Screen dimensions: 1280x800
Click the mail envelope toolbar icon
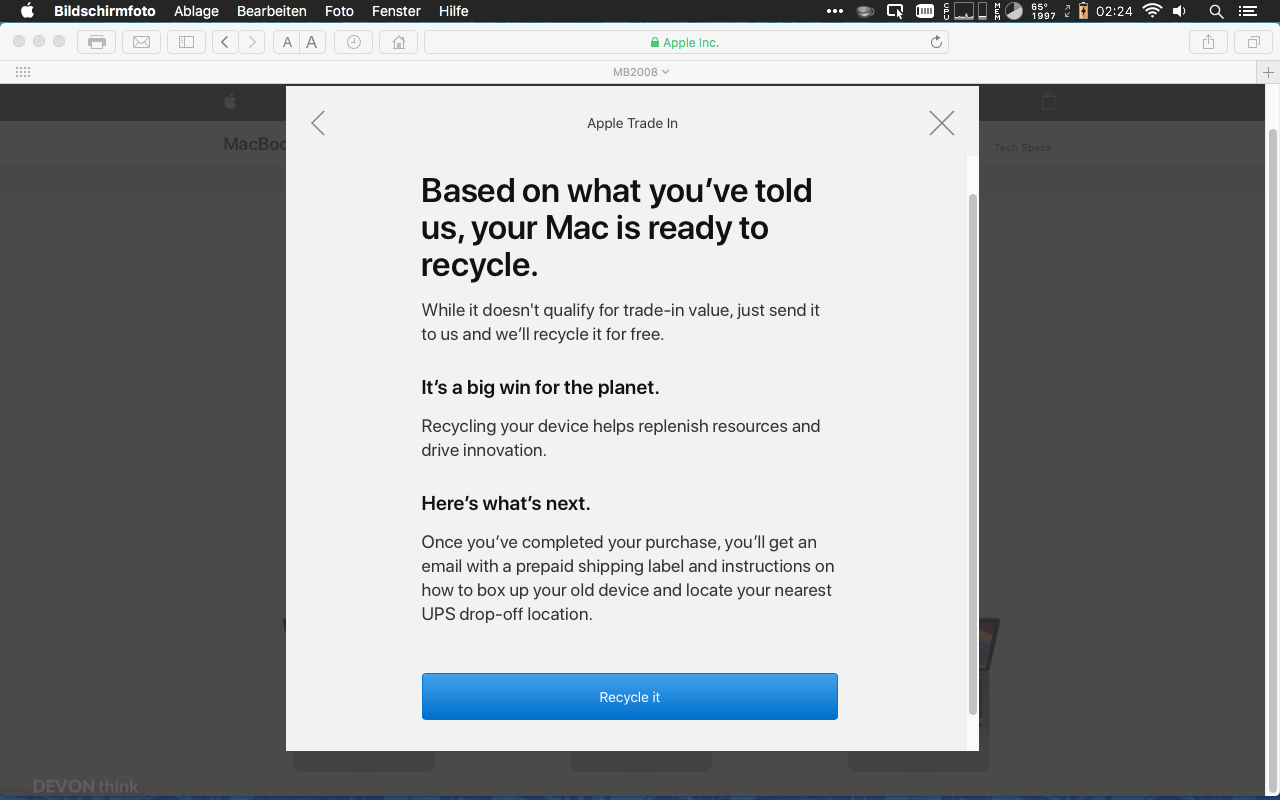(x=142, y=42)
